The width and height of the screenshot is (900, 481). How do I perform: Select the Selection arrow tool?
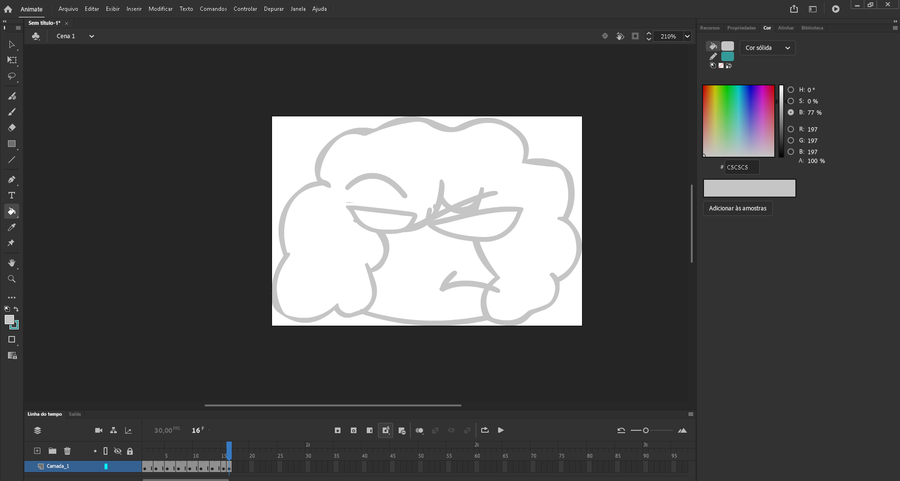11,44
